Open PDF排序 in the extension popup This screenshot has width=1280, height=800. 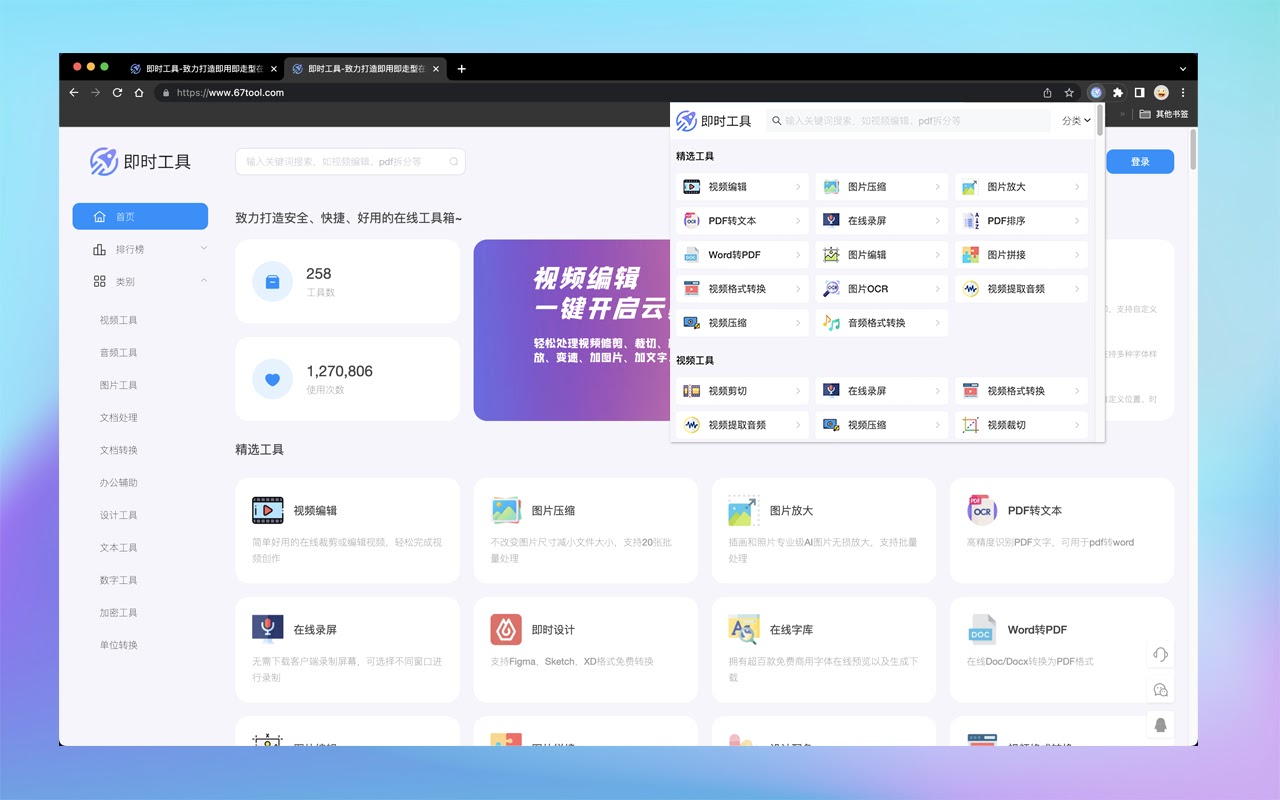[1021, 221]
